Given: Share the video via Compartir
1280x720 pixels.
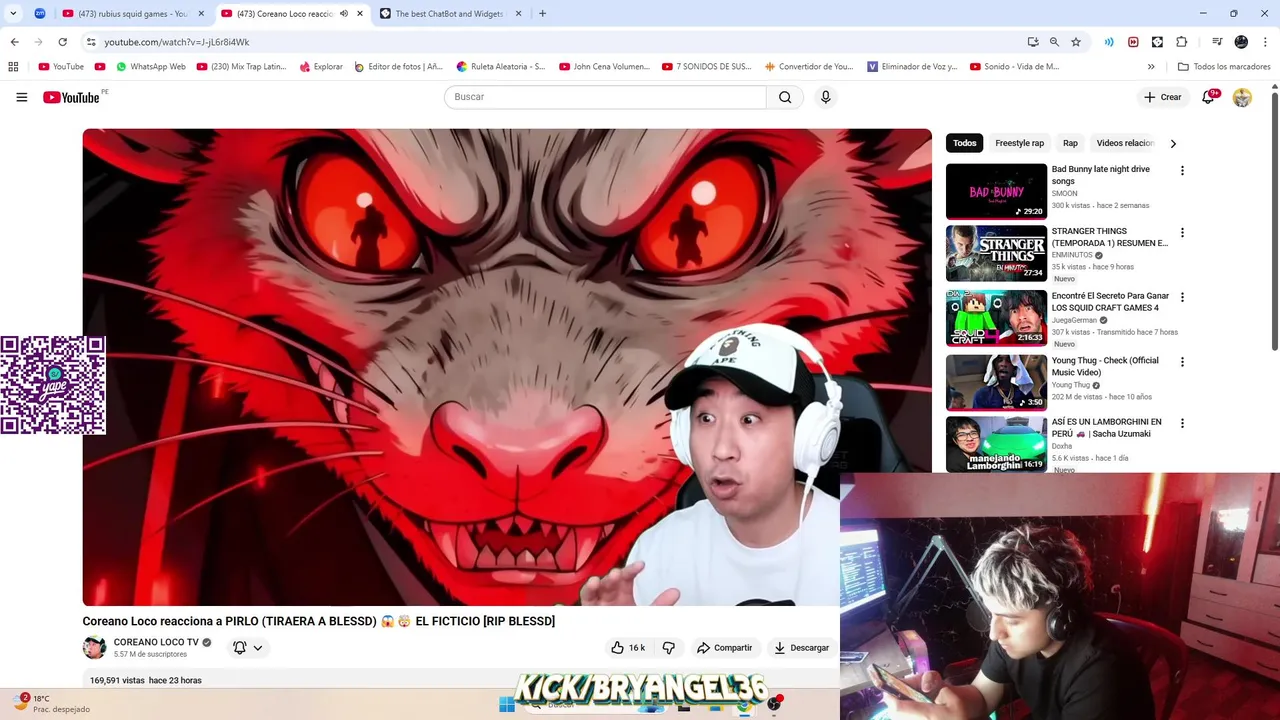Looking at the screenshot, I should [x=724, y=648].
